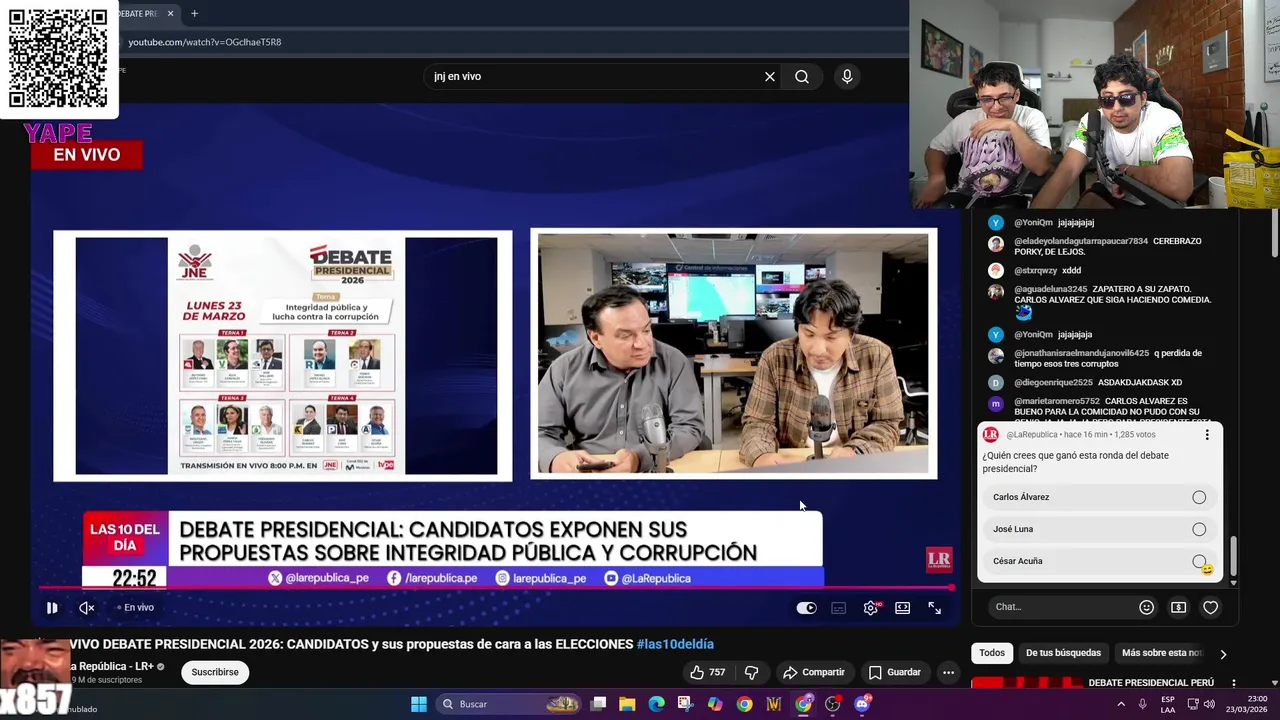The width and height of the screenshot is (1280, 720).
Task: Close the DEBATE PRE browser tab
Action: (x=171, y=13)
